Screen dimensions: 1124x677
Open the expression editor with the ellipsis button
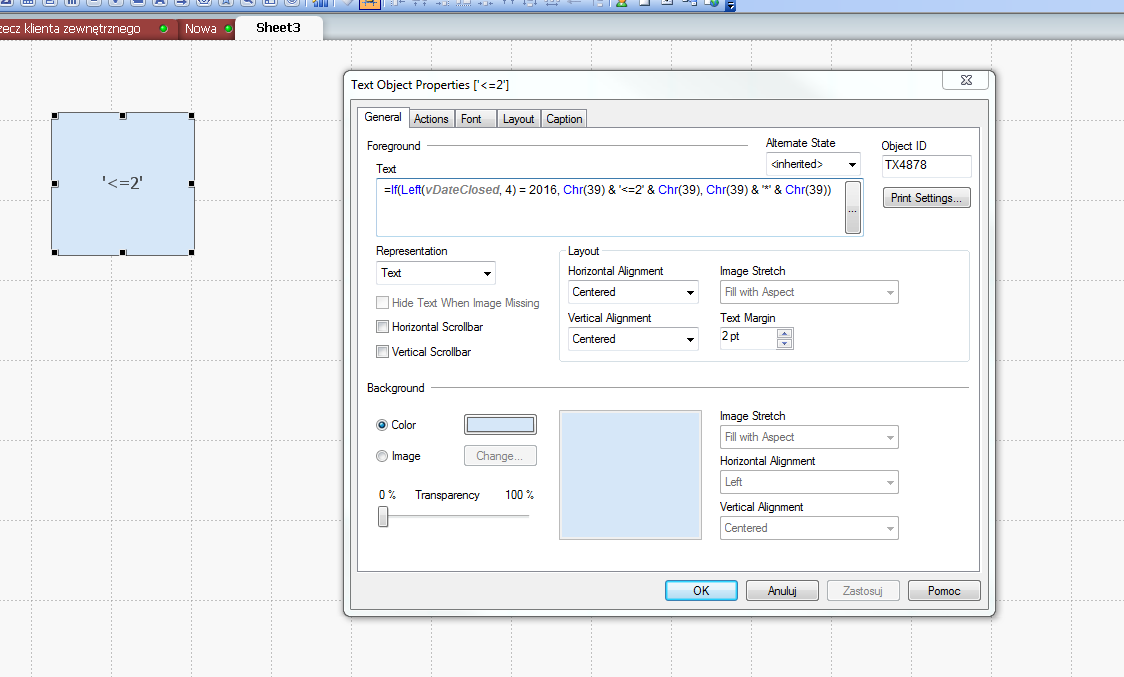click(853, 208)
